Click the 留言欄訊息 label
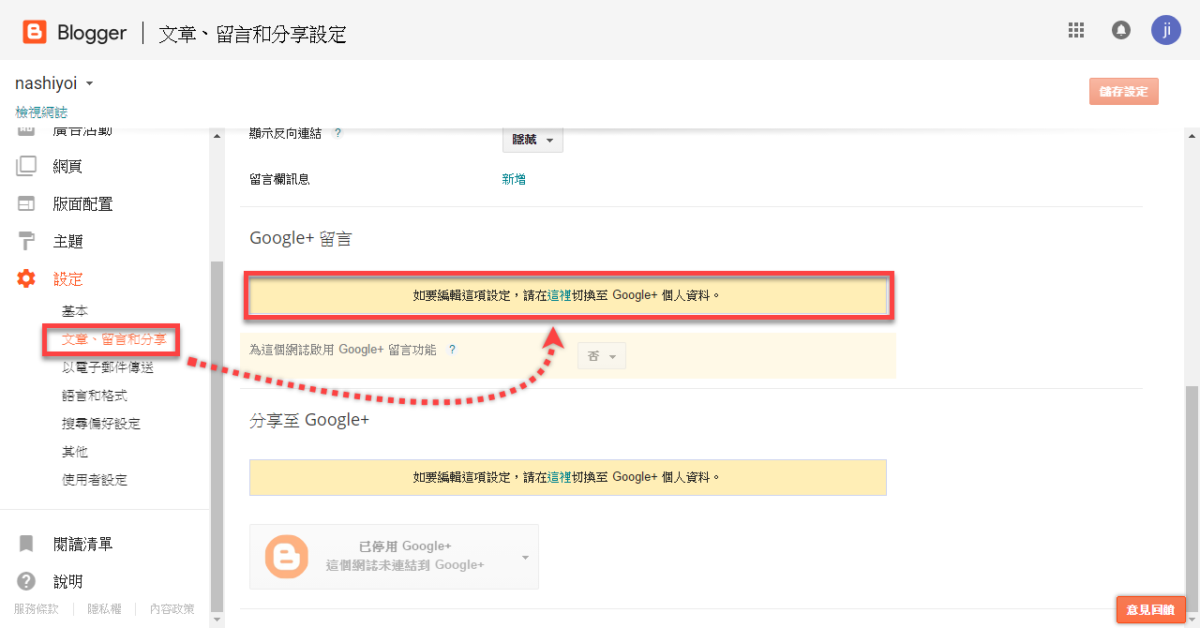1200x628 pixels. [279, 179]
